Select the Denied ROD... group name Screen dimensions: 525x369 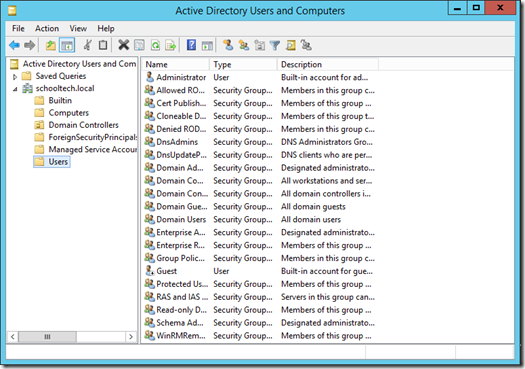181,129
